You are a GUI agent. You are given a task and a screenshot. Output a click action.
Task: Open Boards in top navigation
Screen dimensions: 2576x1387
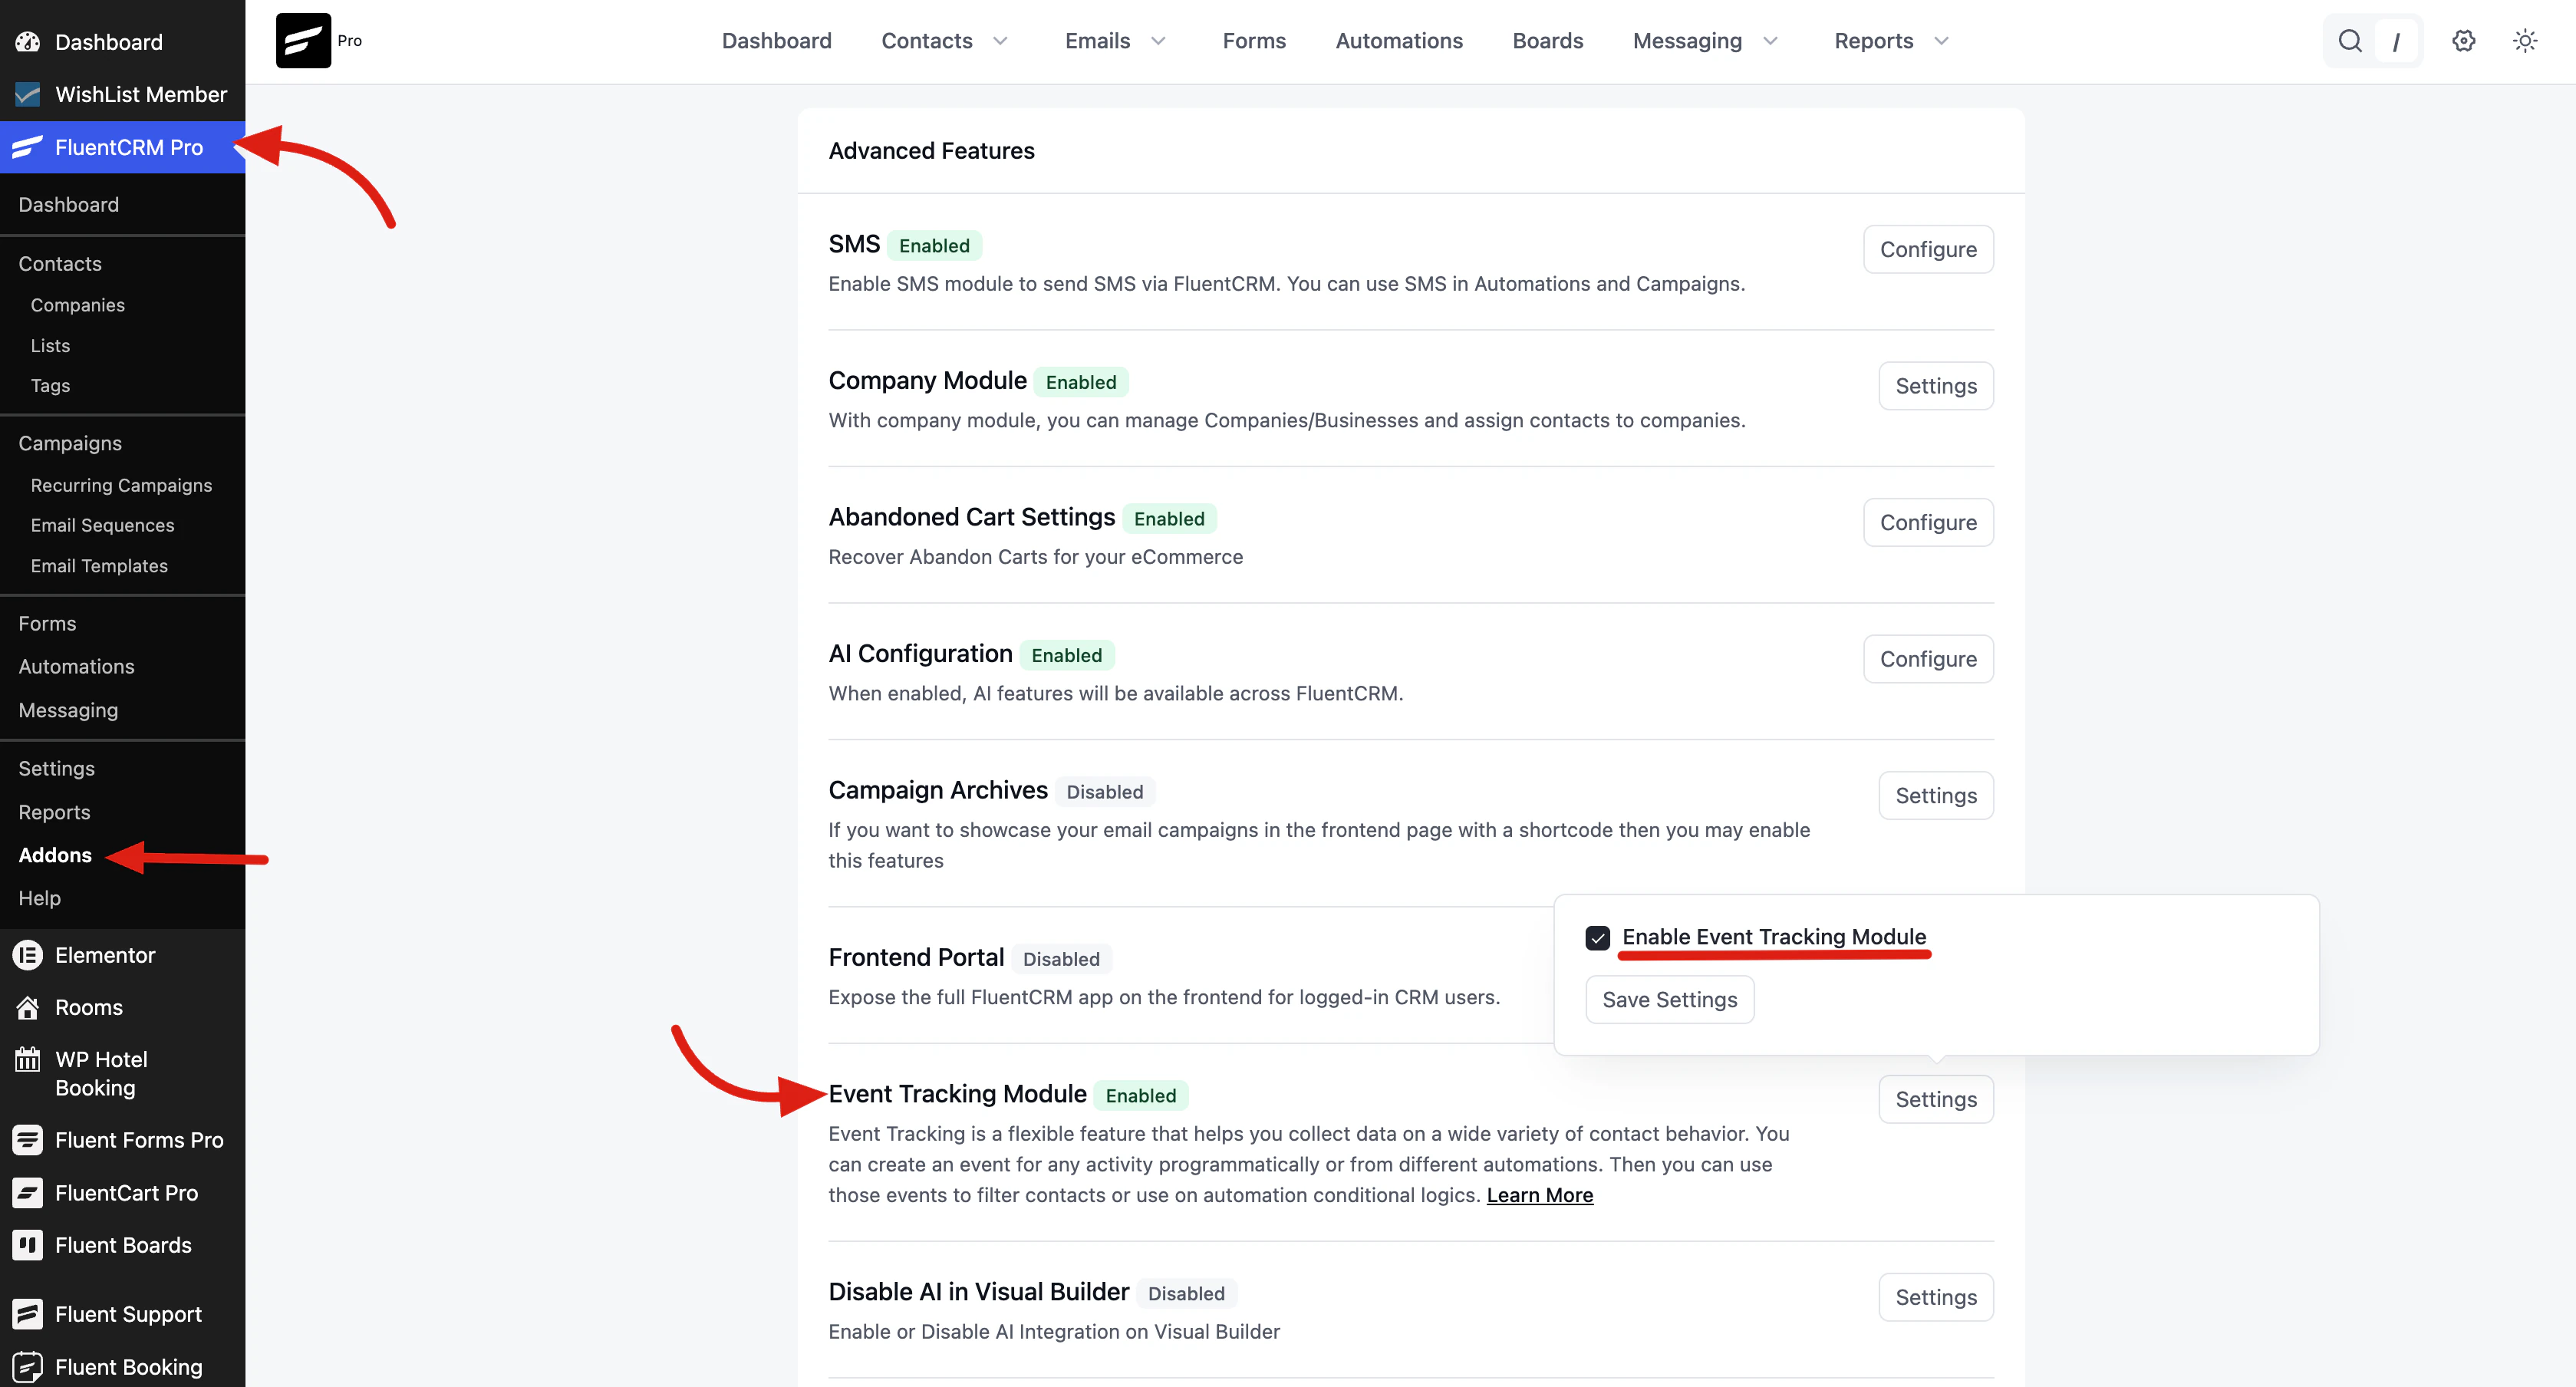coord(1547,41)
